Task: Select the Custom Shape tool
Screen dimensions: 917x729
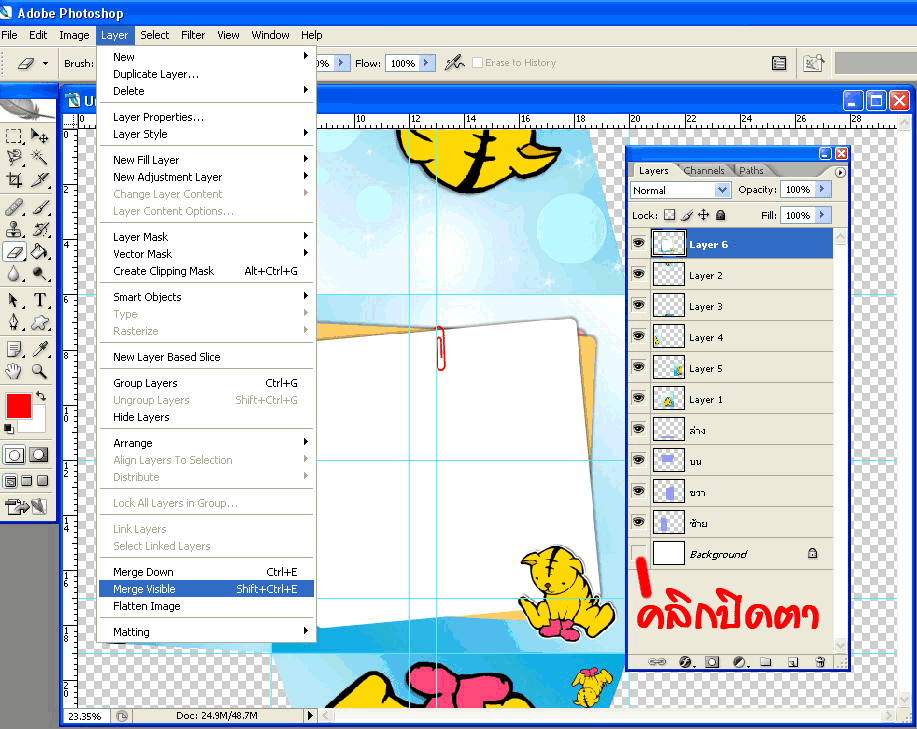Action: point(39,323)
